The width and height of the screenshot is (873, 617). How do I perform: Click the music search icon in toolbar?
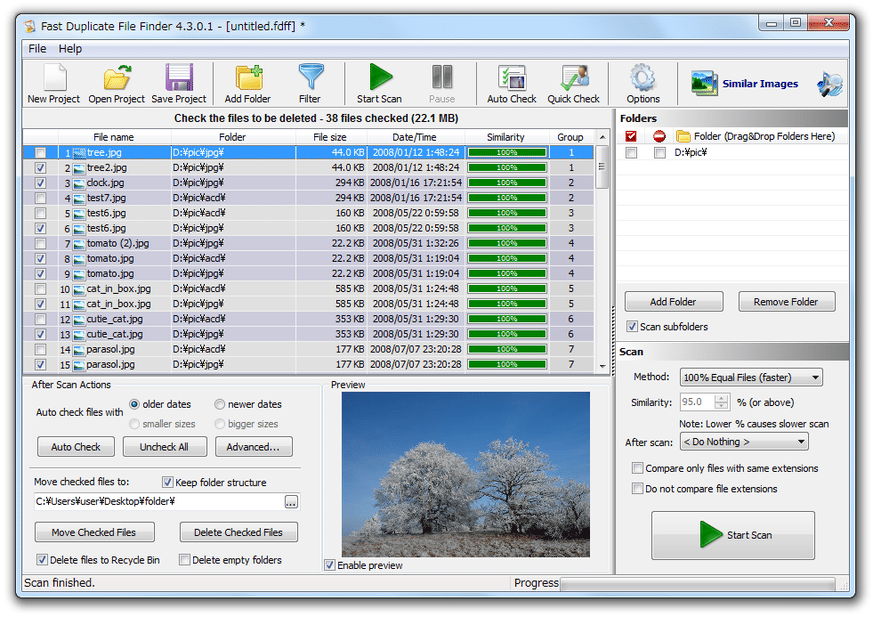(x=830, y=85)
